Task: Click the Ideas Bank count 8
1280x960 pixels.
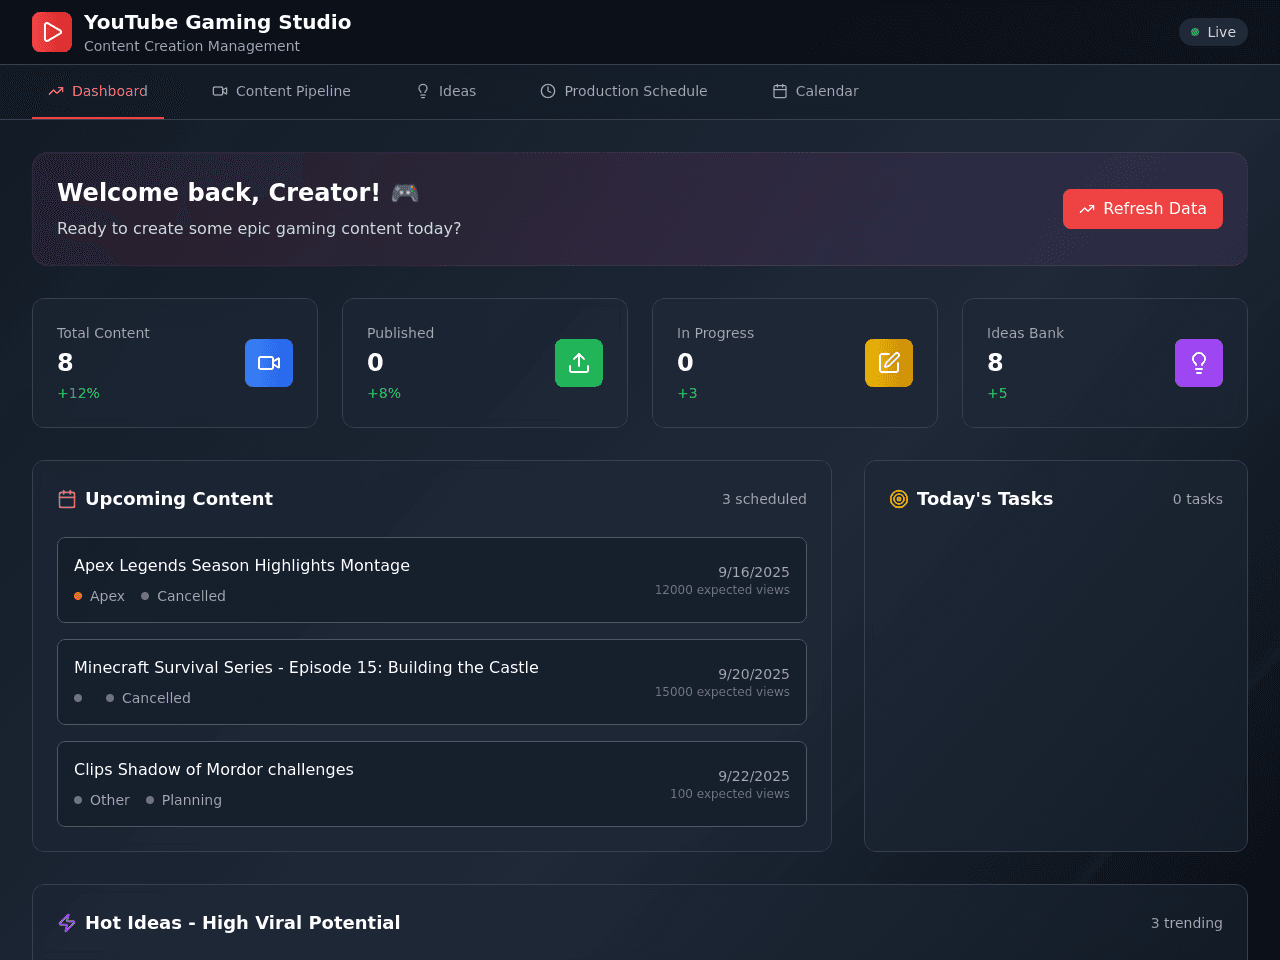Action: 995,362
